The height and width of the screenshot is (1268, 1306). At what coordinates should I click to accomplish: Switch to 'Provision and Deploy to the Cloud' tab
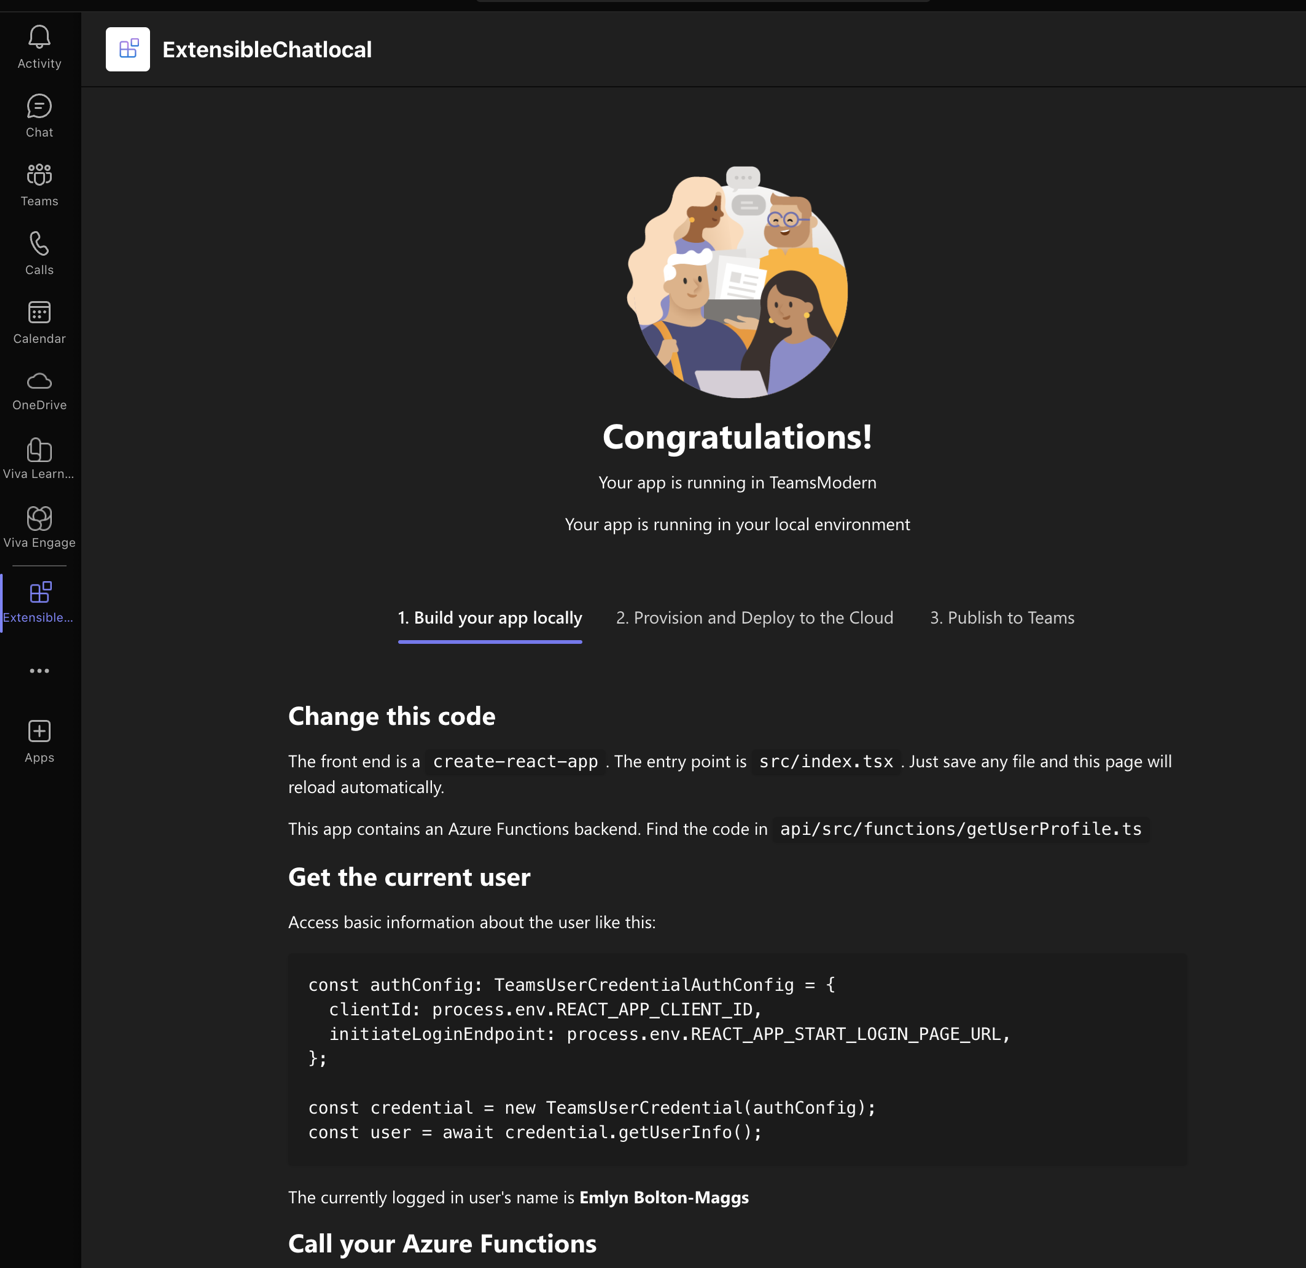(x=755, y=618)
